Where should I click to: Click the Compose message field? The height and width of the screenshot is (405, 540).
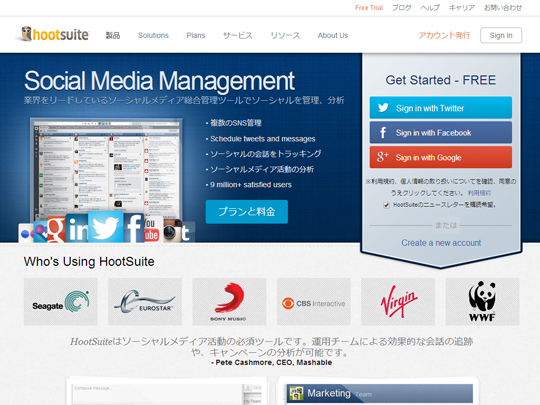pos(157,393)
